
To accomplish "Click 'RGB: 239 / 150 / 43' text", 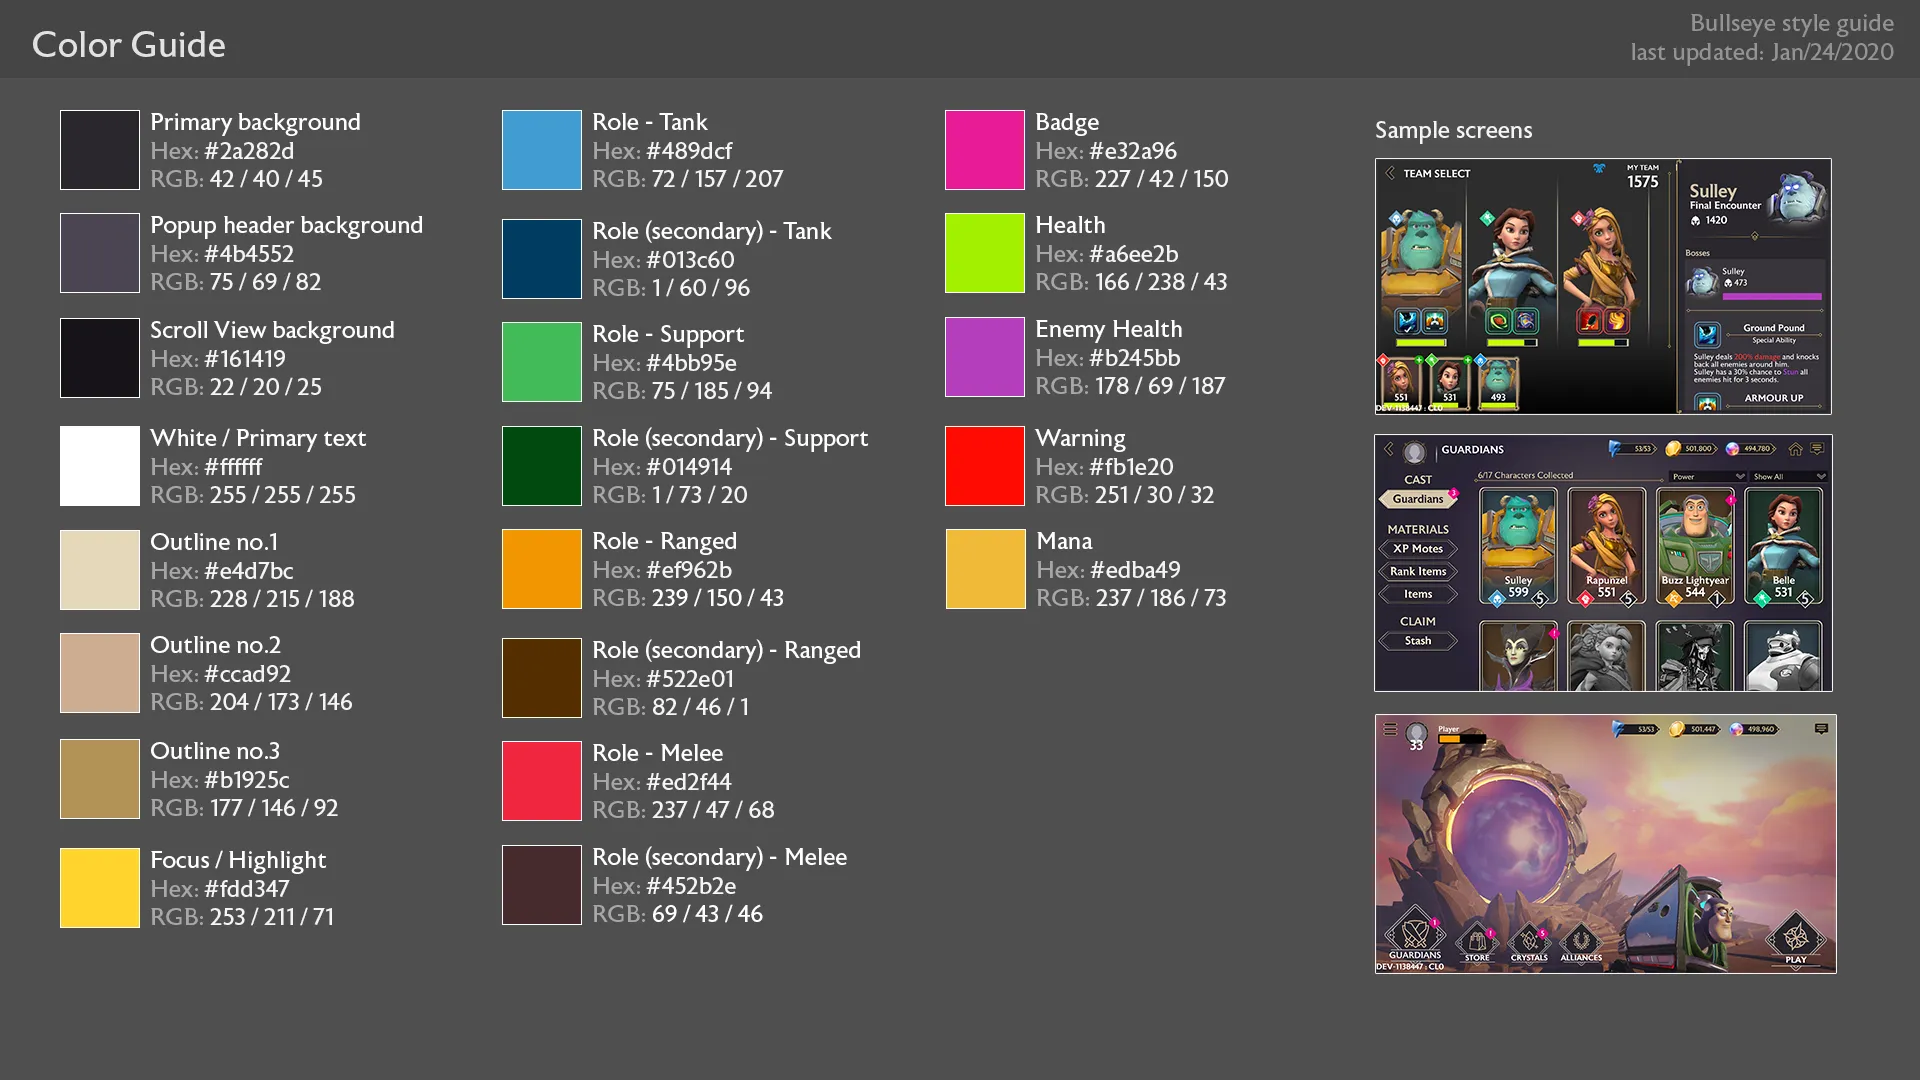I will coord(688,598).
